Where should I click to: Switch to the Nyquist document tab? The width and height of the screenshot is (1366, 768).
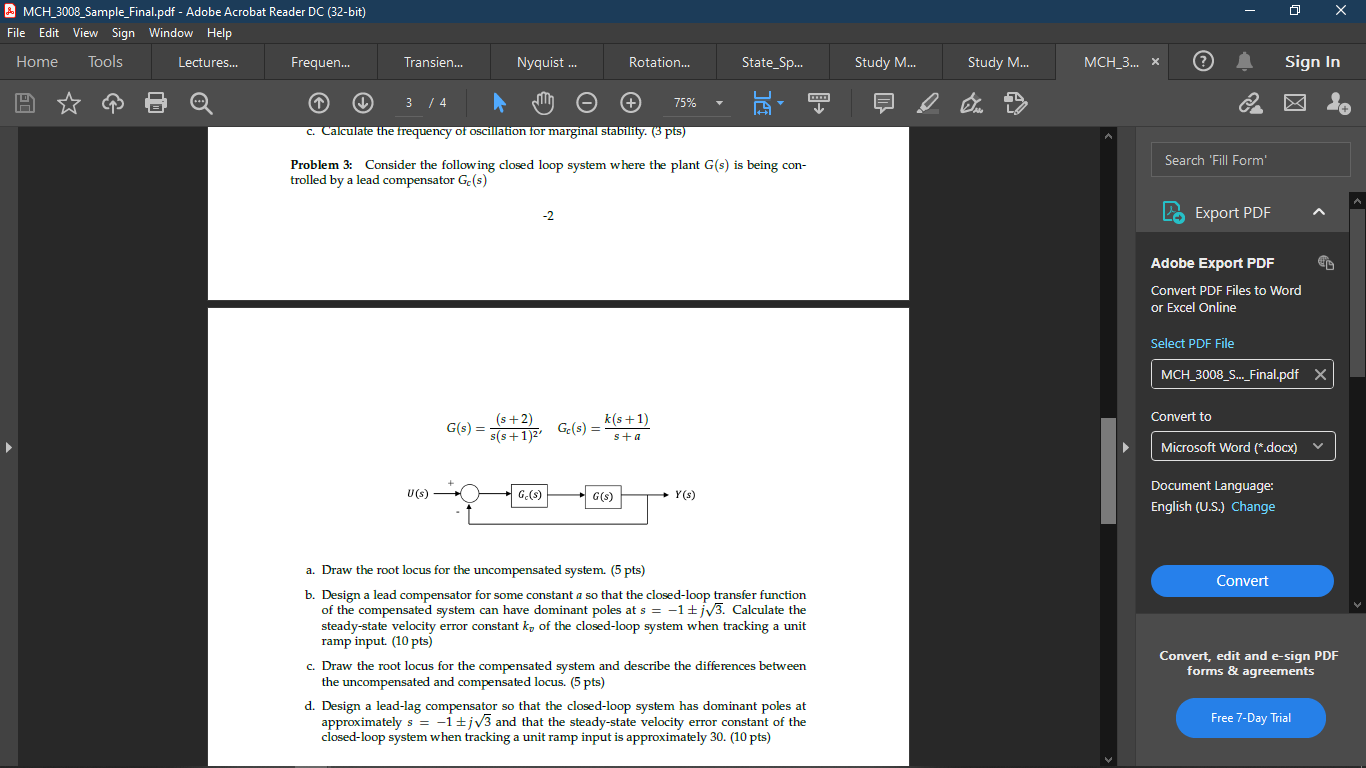[x=546, y=61]
